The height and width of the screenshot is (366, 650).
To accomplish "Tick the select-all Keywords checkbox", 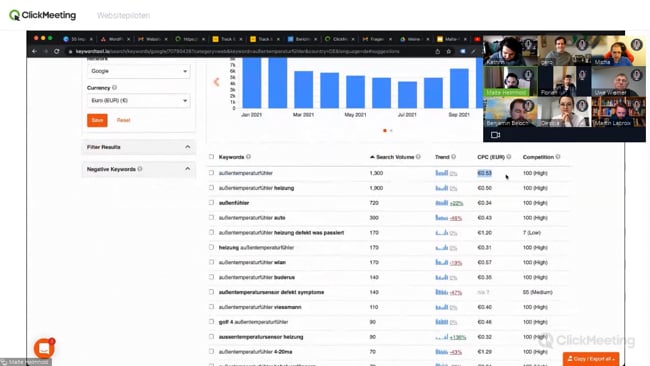I will point(211,157).
